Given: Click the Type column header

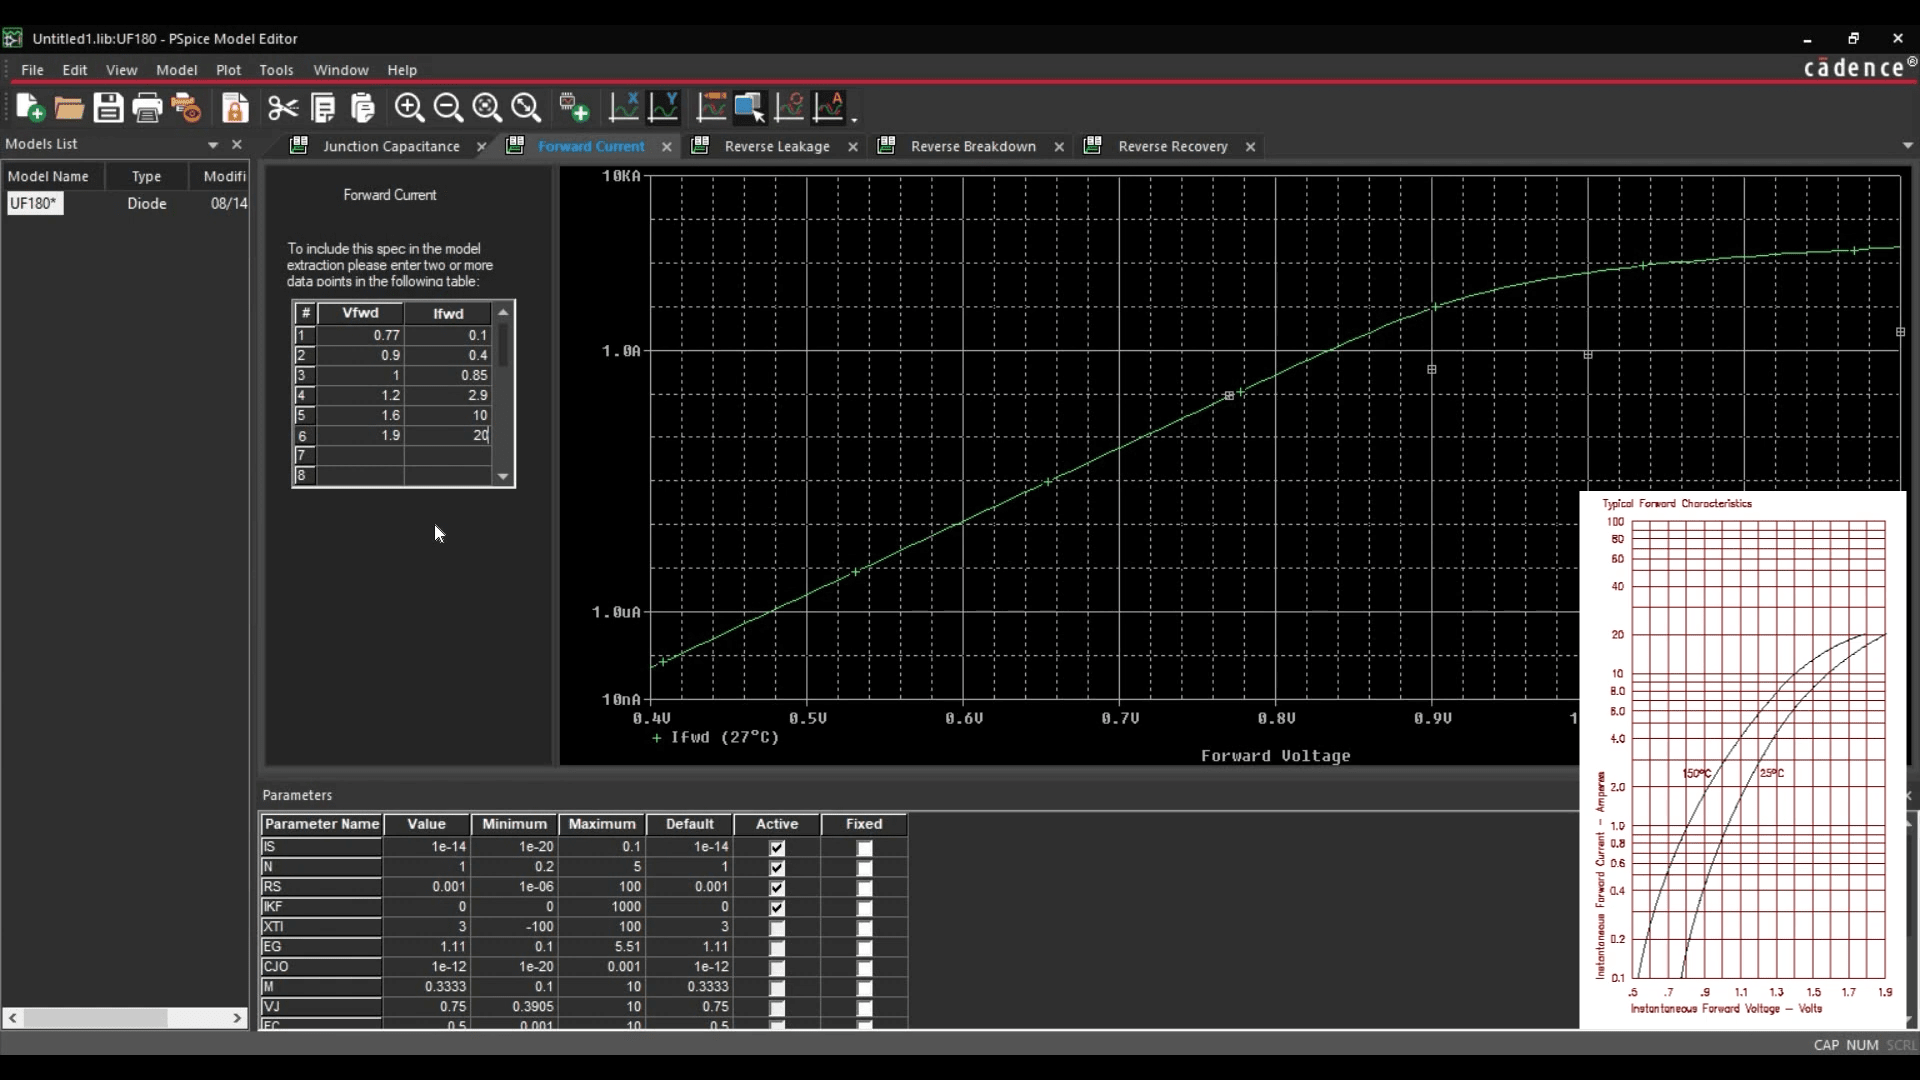Looking at the screenshot, I should (146, 176).
